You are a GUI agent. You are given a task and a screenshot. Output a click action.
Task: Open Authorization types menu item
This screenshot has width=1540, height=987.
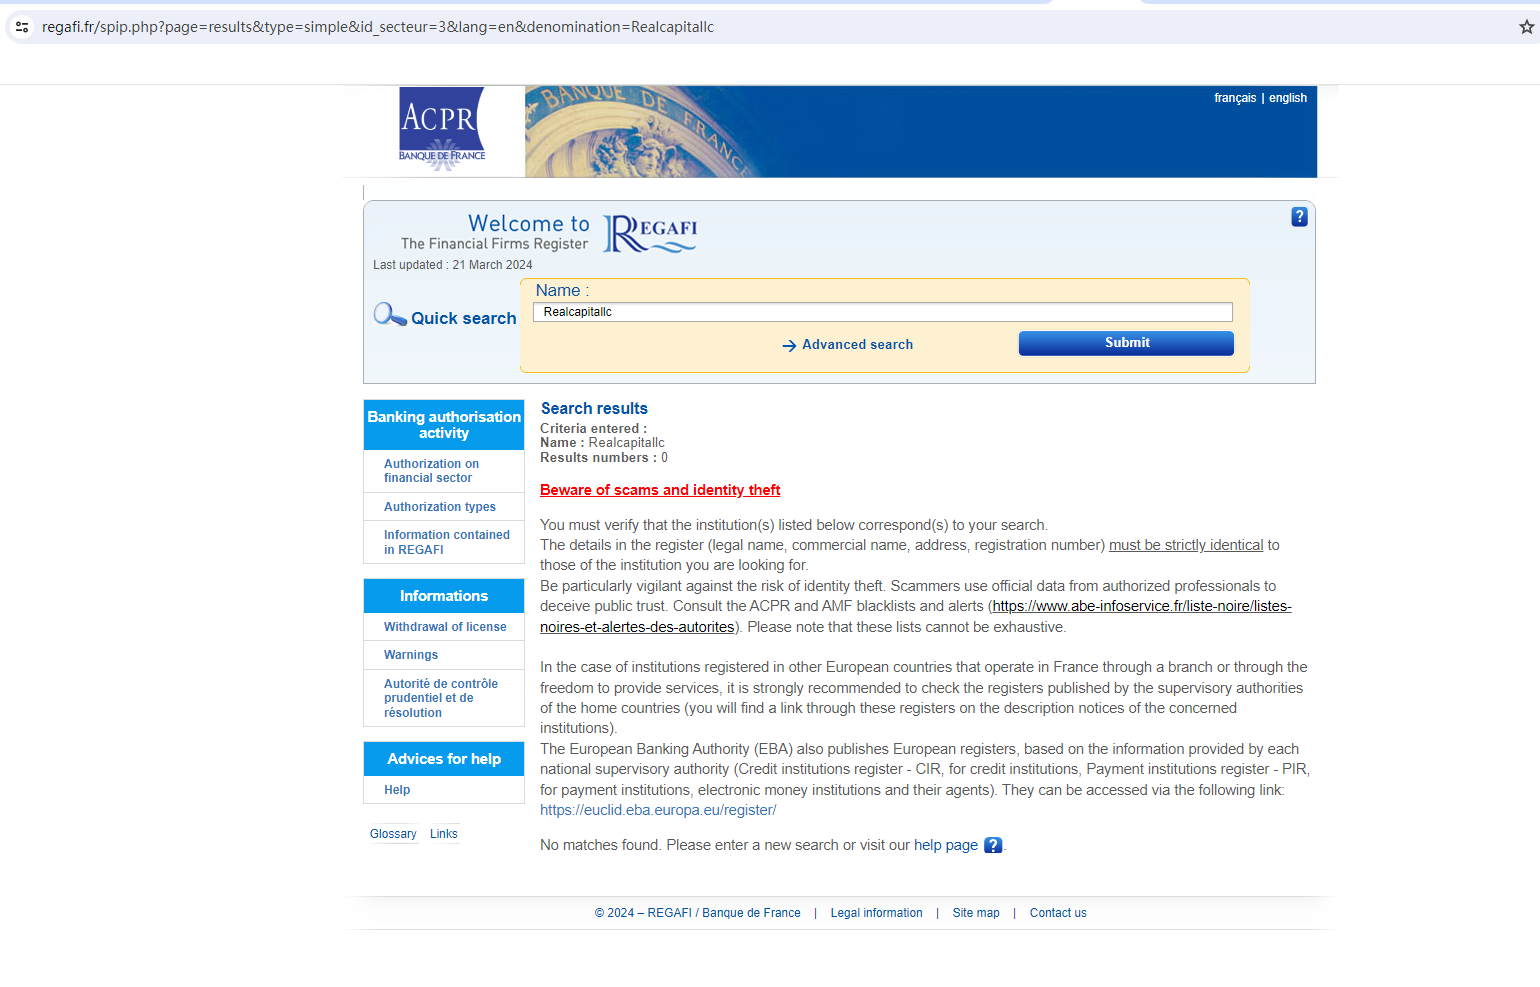[x=440, y=507]
